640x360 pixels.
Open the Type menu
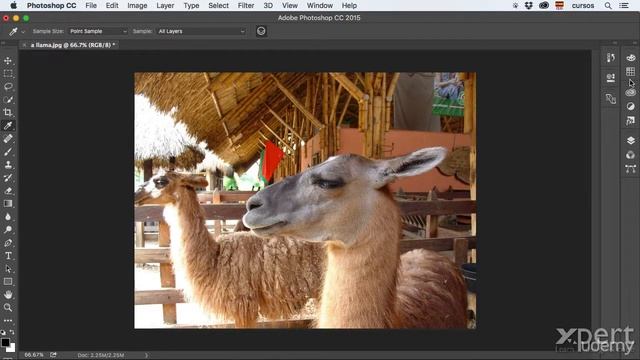point(191,5)
